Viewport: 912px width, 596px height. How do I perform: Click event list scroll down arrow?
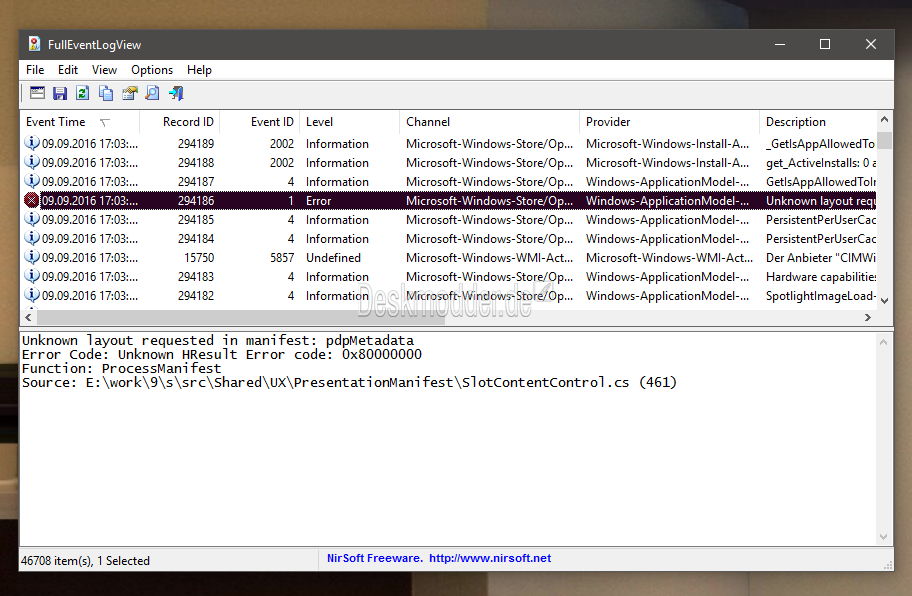pyautogui.click(x=884, y=301)
